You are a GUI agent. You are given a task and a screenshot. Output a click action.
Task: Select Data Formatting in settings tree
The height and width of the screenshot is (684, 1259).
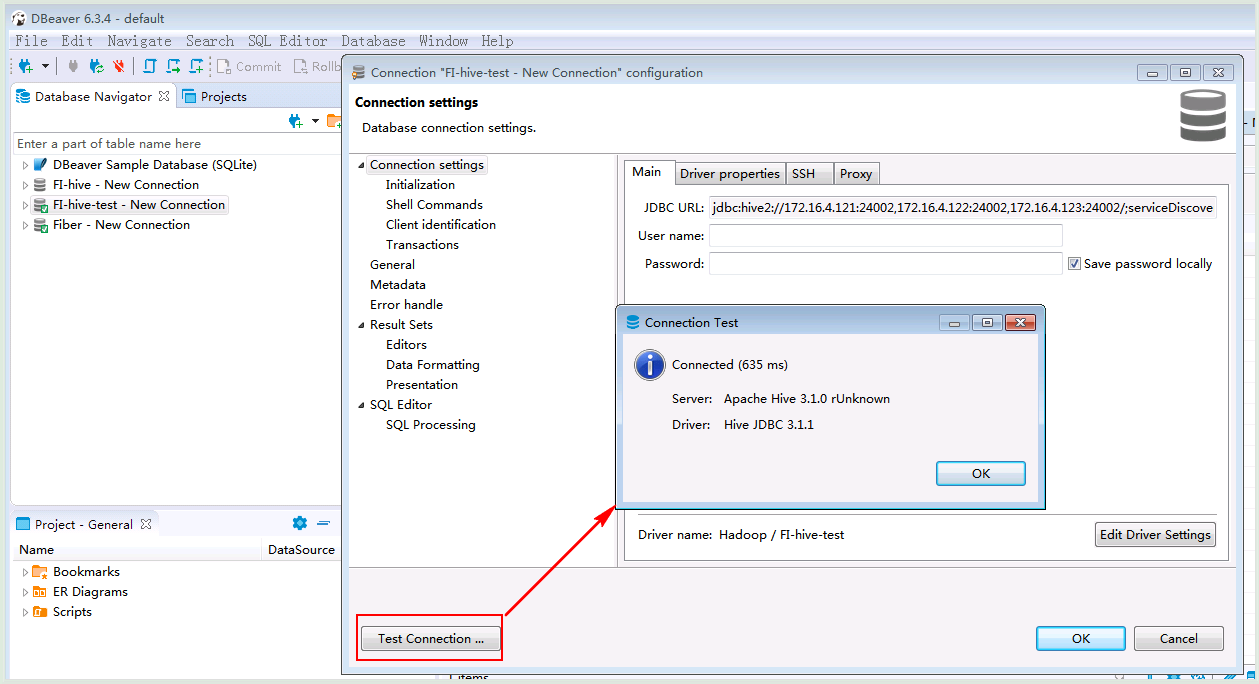coord(433,365)
